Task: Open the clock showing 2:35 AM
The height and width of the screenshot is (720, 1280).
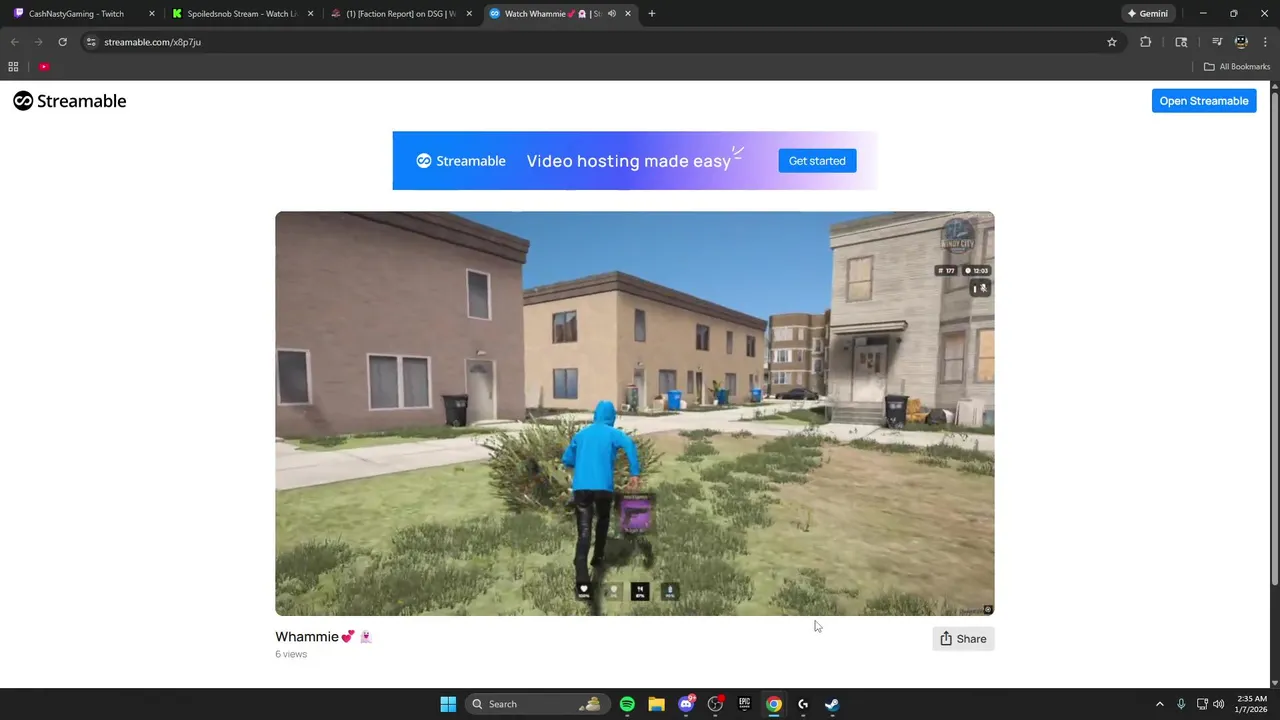Action: click(1252, 704)
